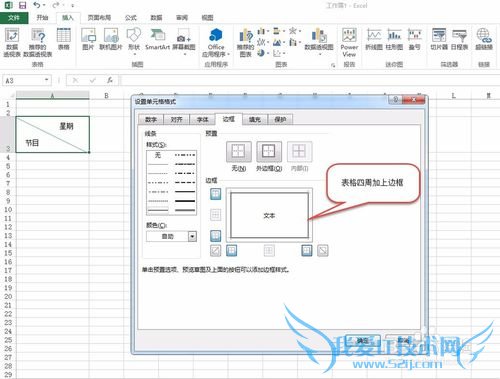
Task: Toggle the right border button
Action: tap(307, 251)
